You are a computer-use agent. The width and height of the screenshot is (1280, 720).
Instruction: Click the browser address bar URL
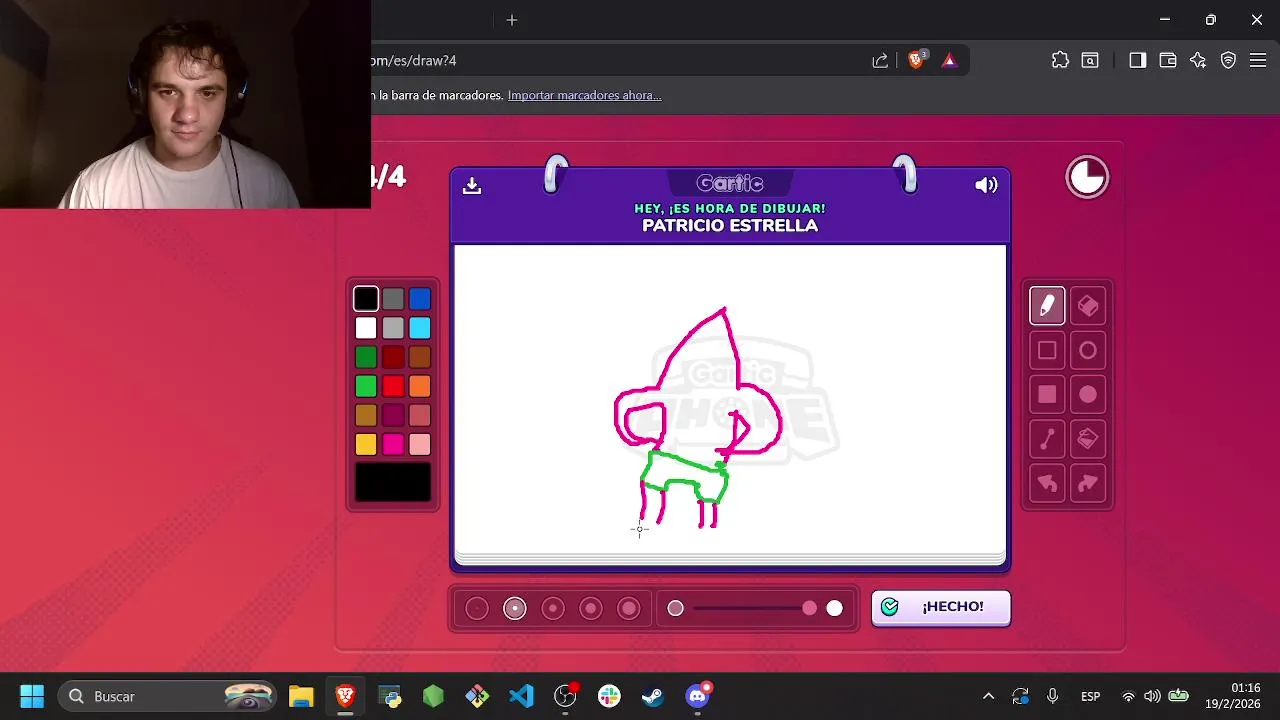point(413,60)
